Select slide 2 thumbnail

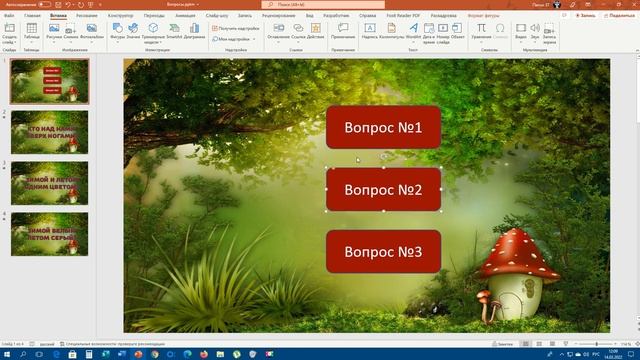tap(49, 132)
